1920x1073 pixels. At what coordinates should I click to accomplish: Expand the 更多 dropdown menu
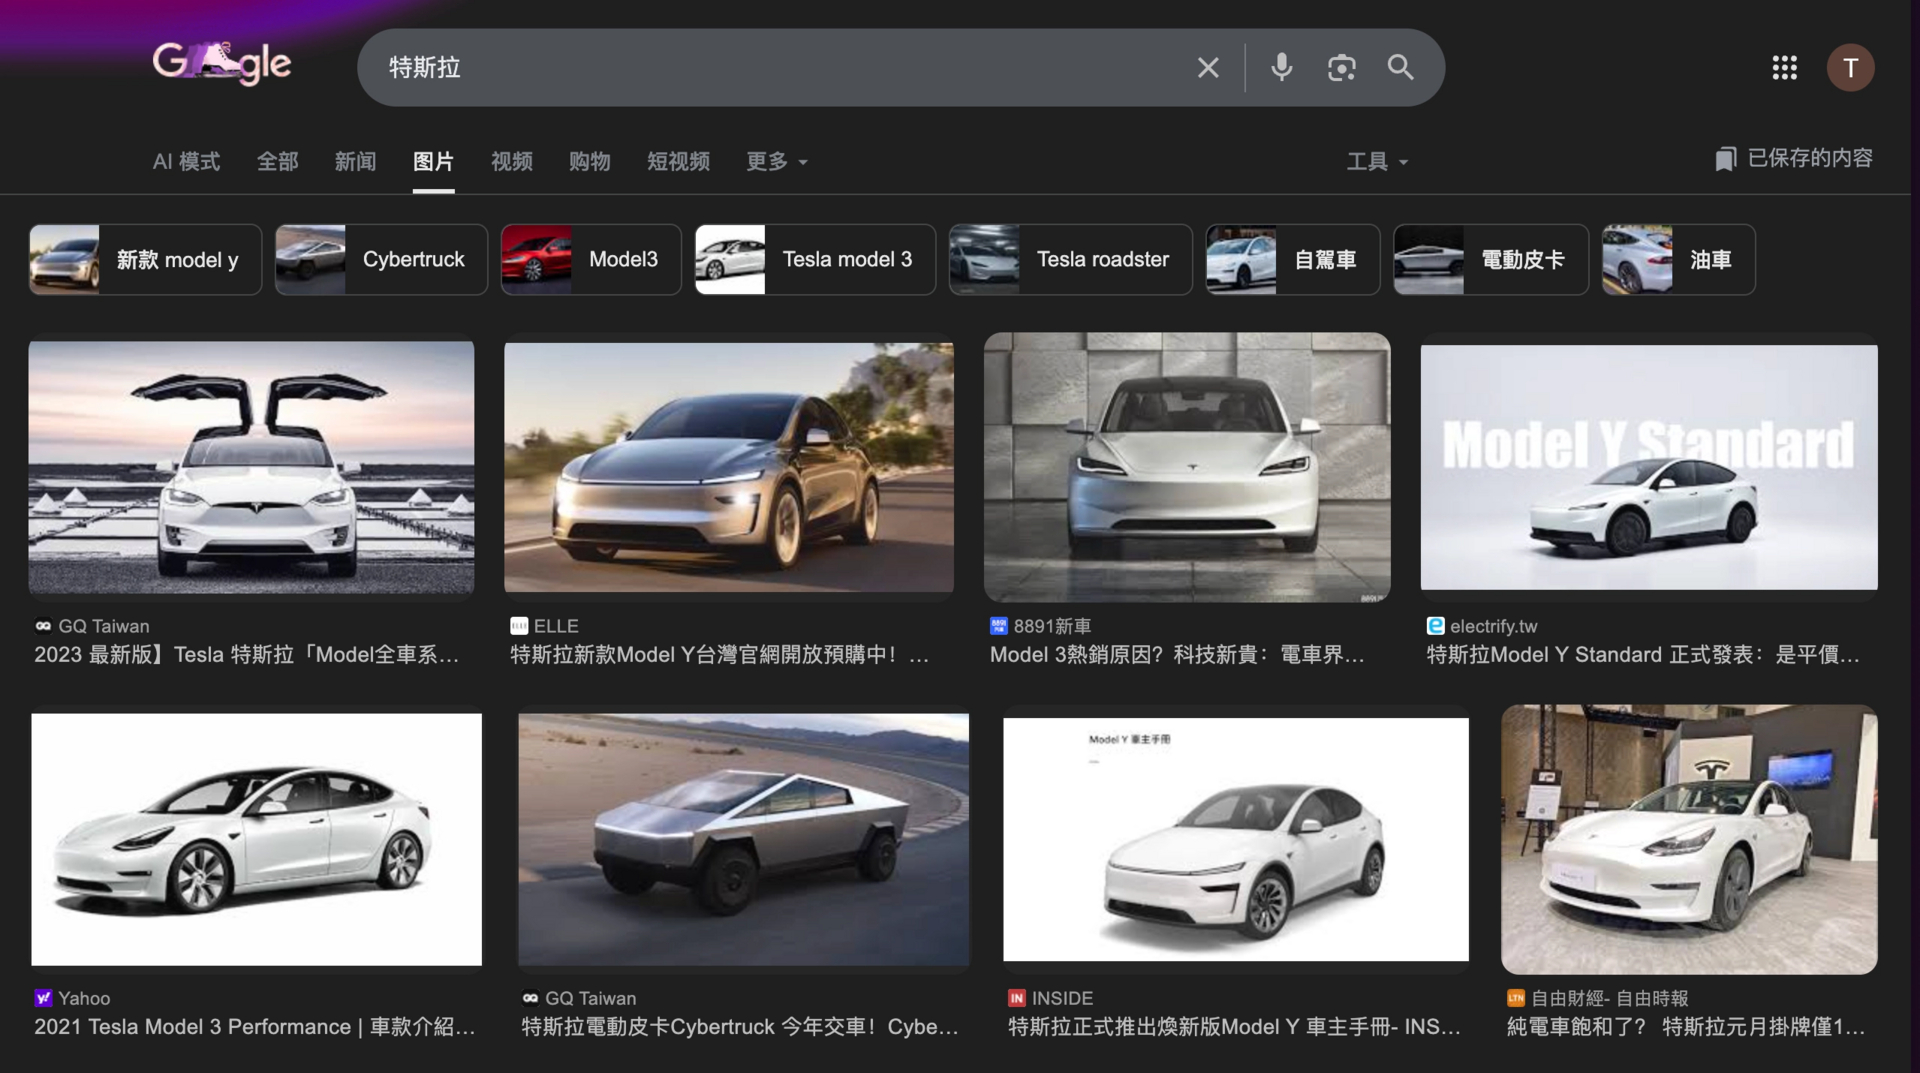pos(776,162)
